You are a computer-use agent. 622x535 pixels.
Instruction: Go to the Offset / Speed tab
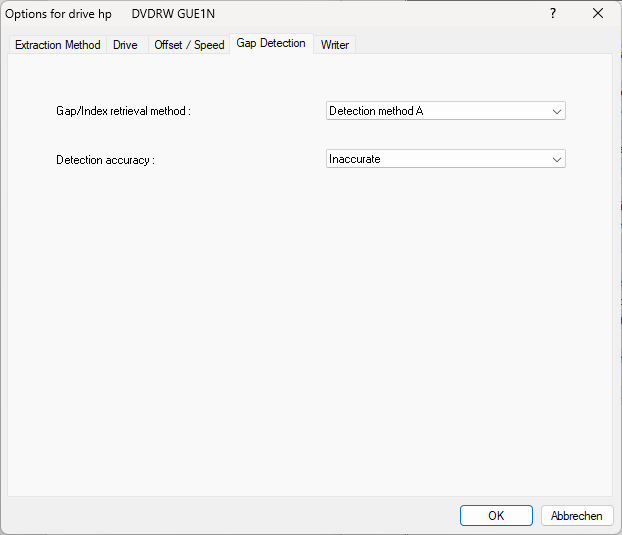pyautogui.click(x=189, y=45)
